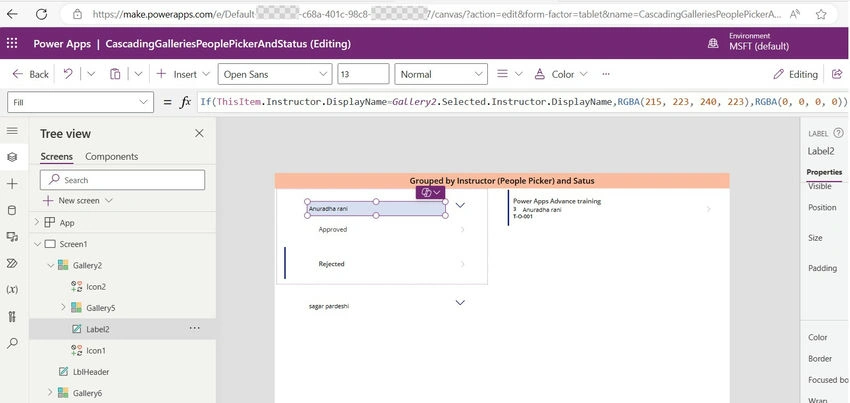Open the Tree view layers icon
Viewport: 850px width, 403px height.
(12, 157)
